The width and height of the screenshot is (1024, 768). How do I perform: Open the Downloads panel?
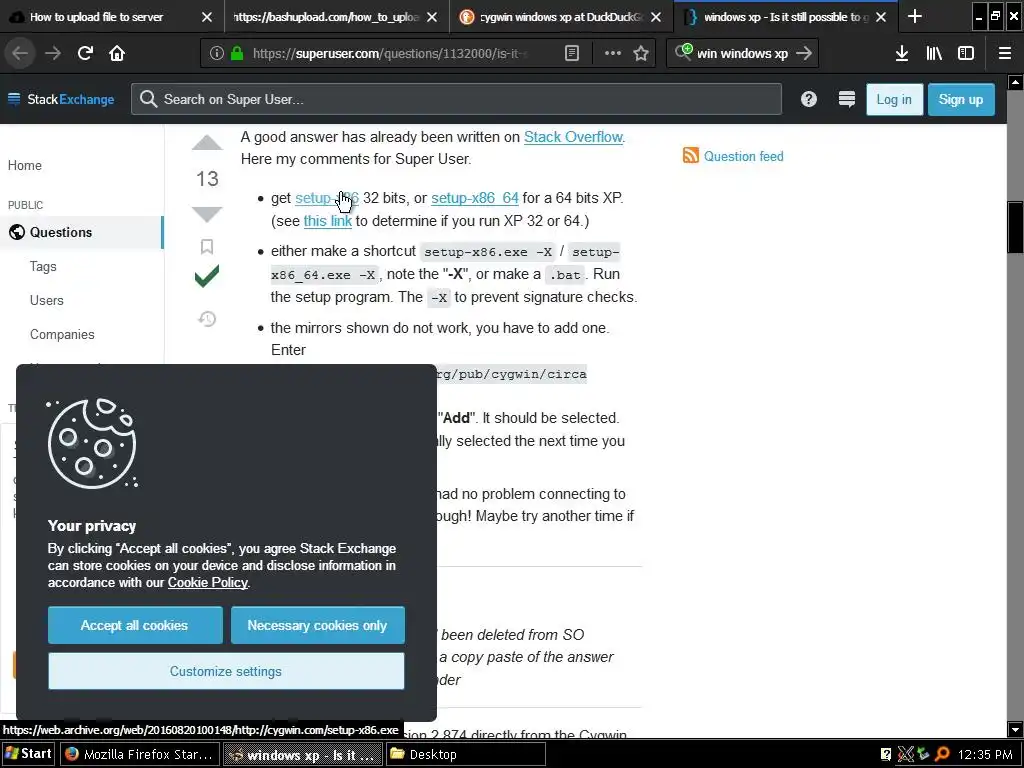click(x=902, y=54)
